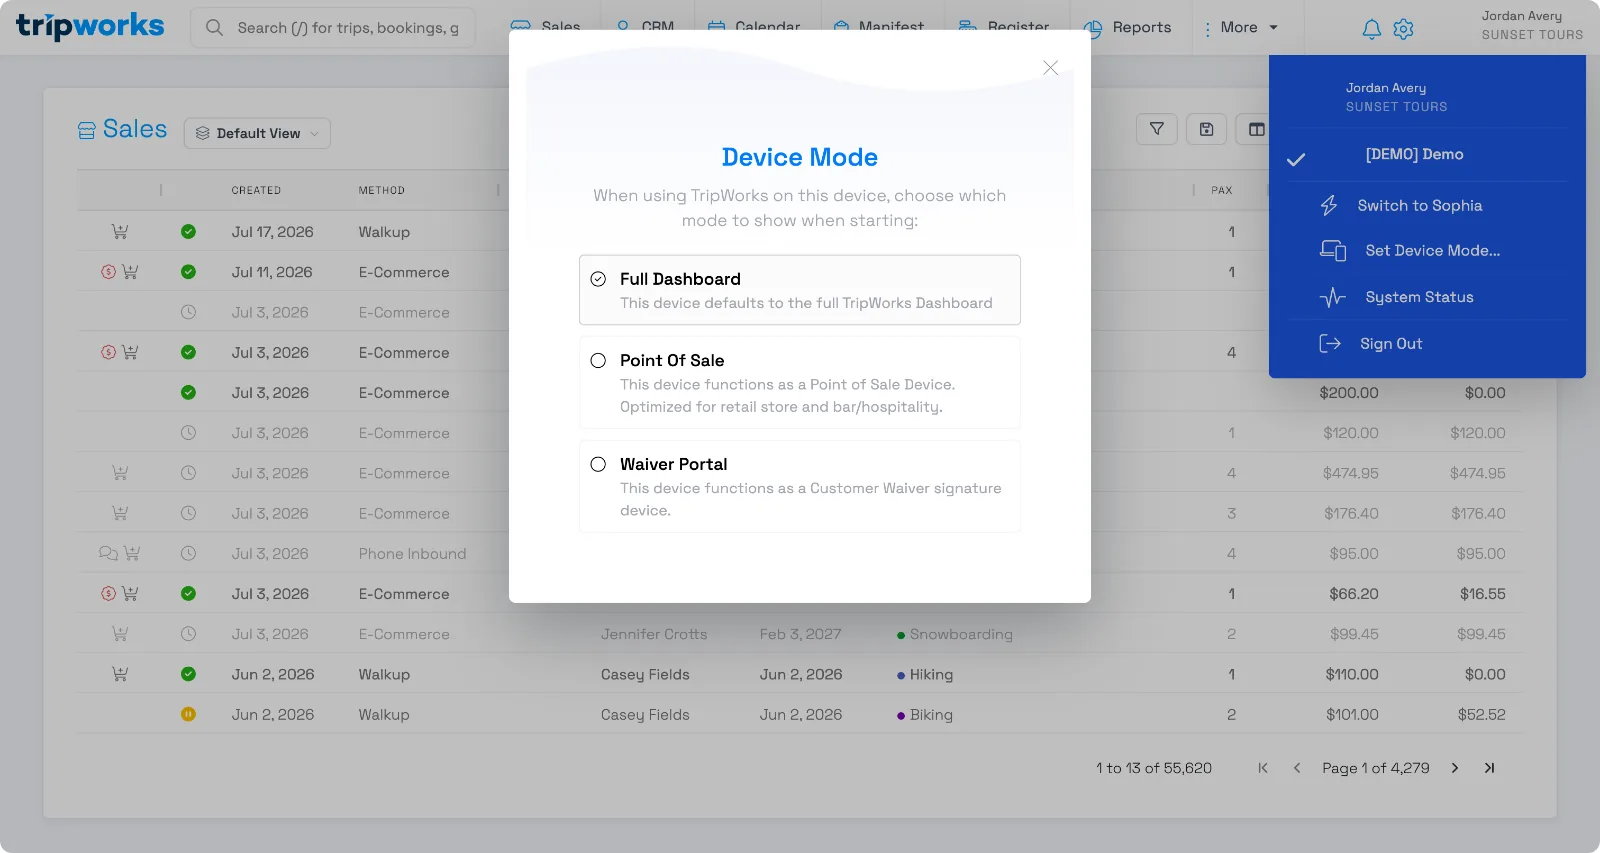The image size is (1600, 853).
Task: Click the PAX column header
Action: pos(1222,190)
